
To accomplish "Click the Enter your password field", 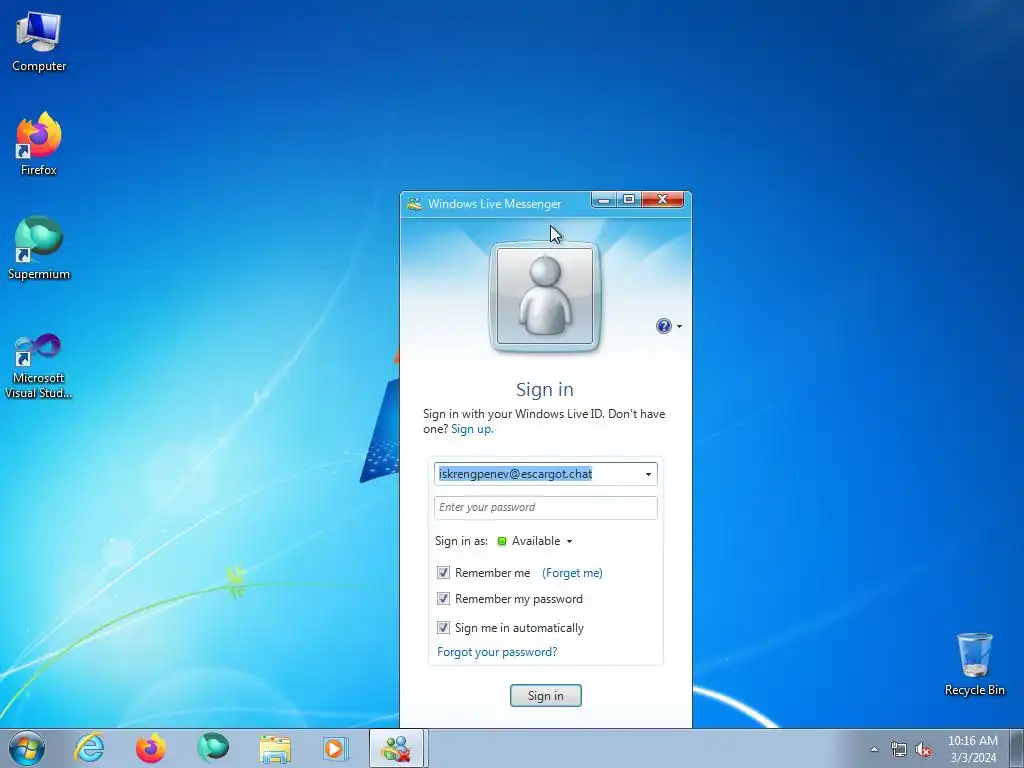I will pyautogui.click(x=546, y=507).
